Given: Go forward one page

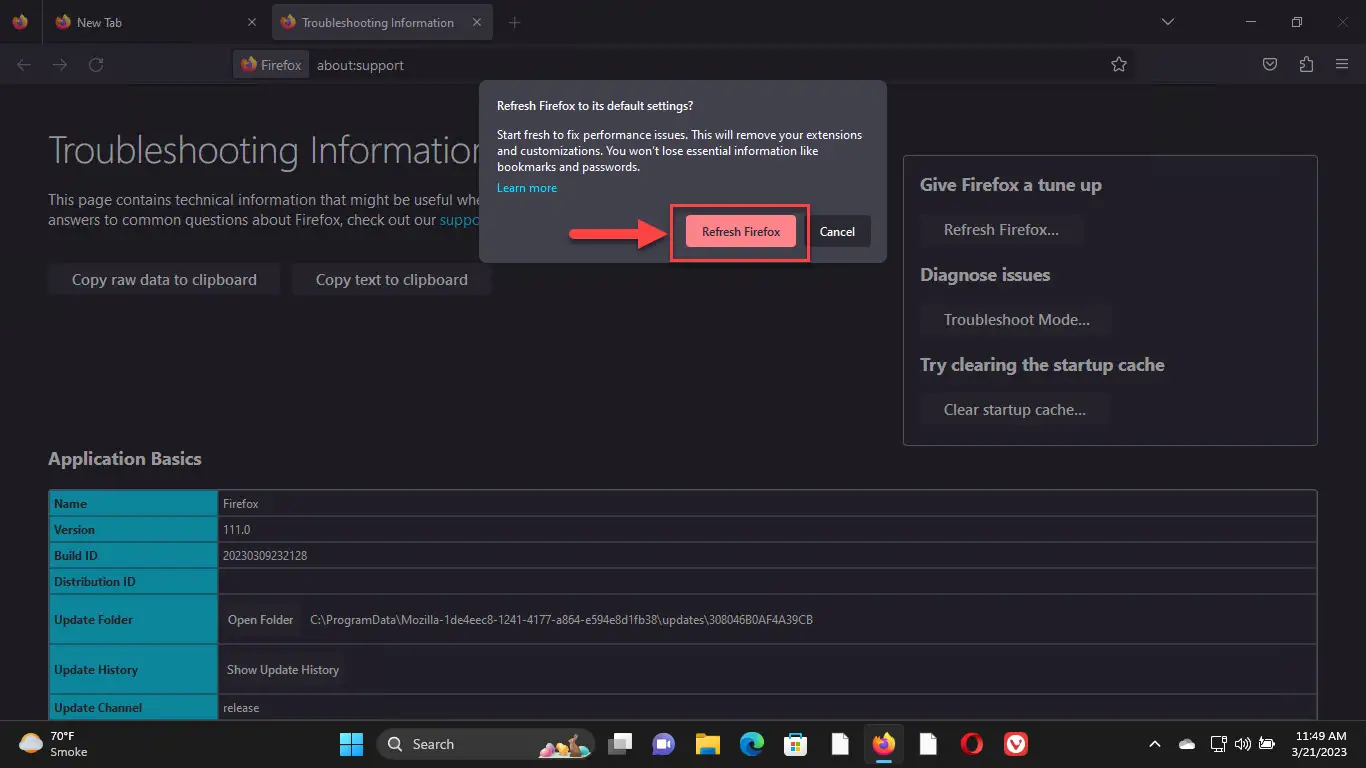Looking at the screenshot, I should pyautogui.click(x=60, y=65).
